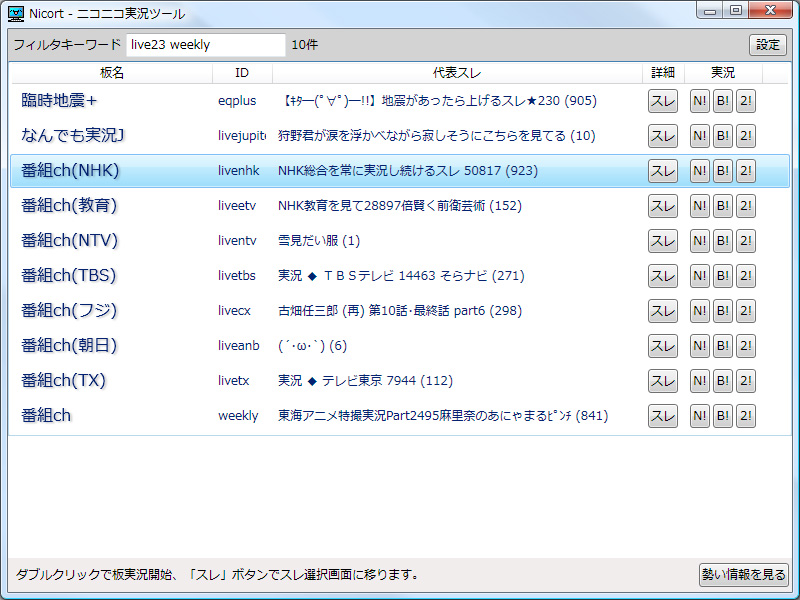Click 2! button in weekly row

click(746, 416)
